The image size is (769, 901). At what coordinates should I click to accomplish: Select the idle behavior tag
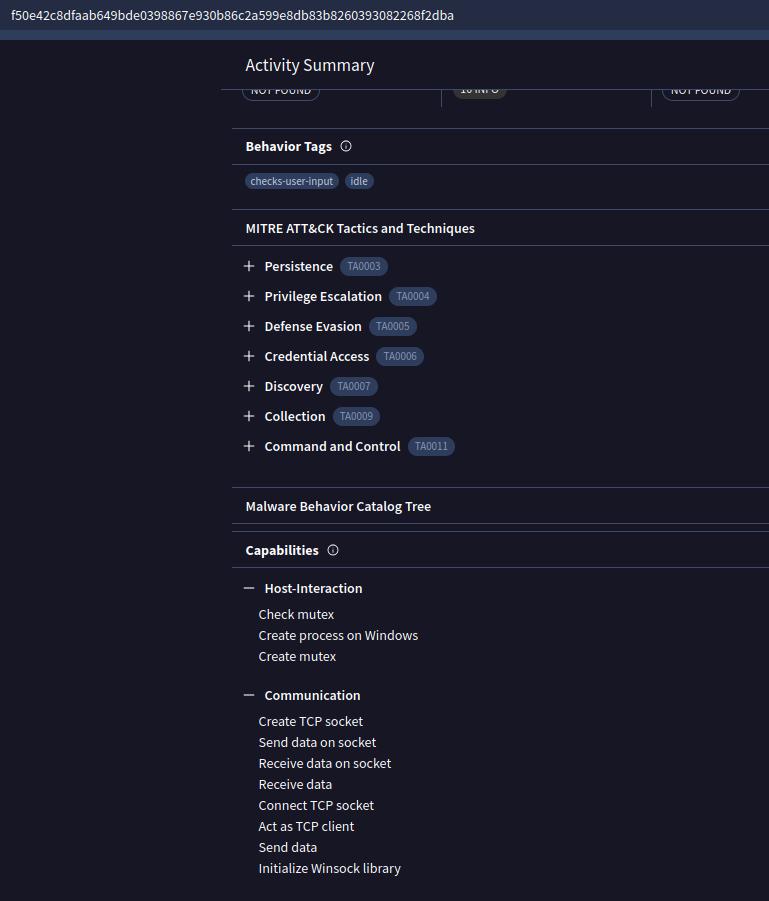tap(359, 181)
